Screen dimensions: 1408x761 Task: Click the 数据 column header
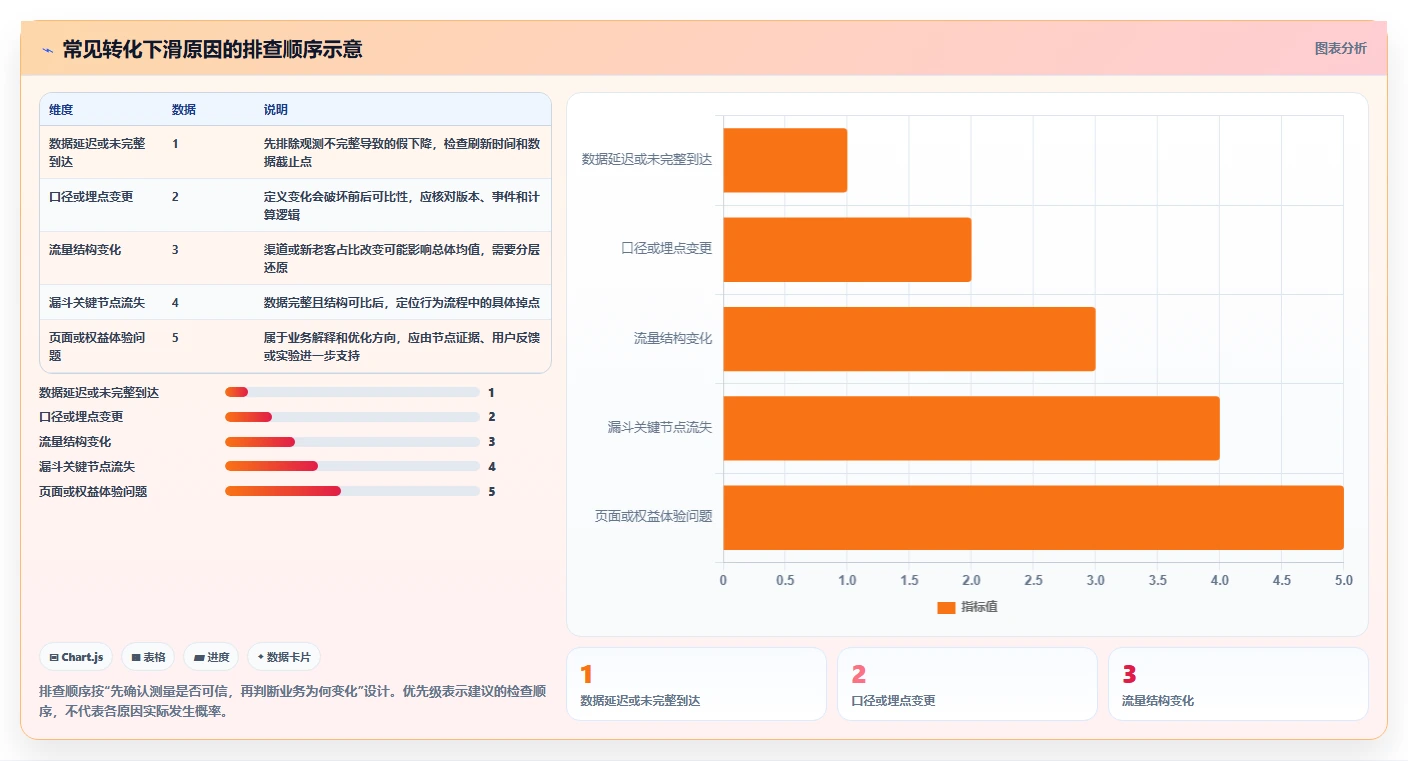click(184, 110)
